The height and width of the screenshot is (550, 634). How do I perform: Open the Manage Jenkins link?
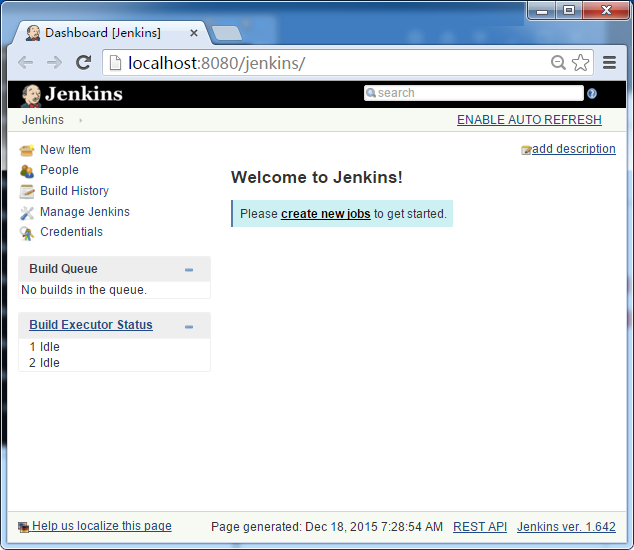click(x=85, y=212)
